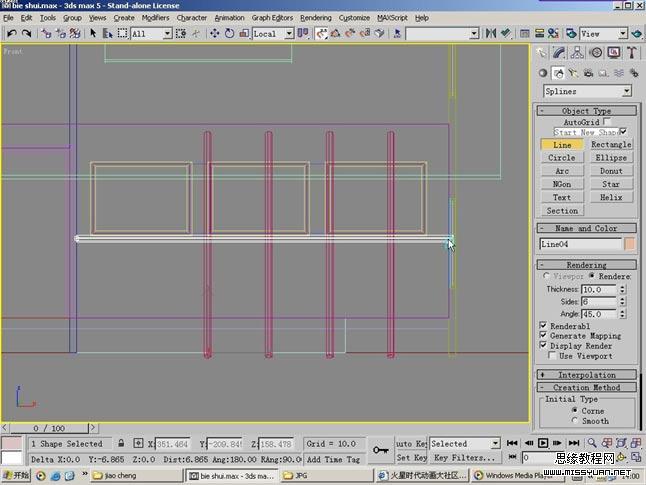Screen dimensions: 646x485
Task: Open the Hierarchy command panel tab
Action: click(577, 53)
